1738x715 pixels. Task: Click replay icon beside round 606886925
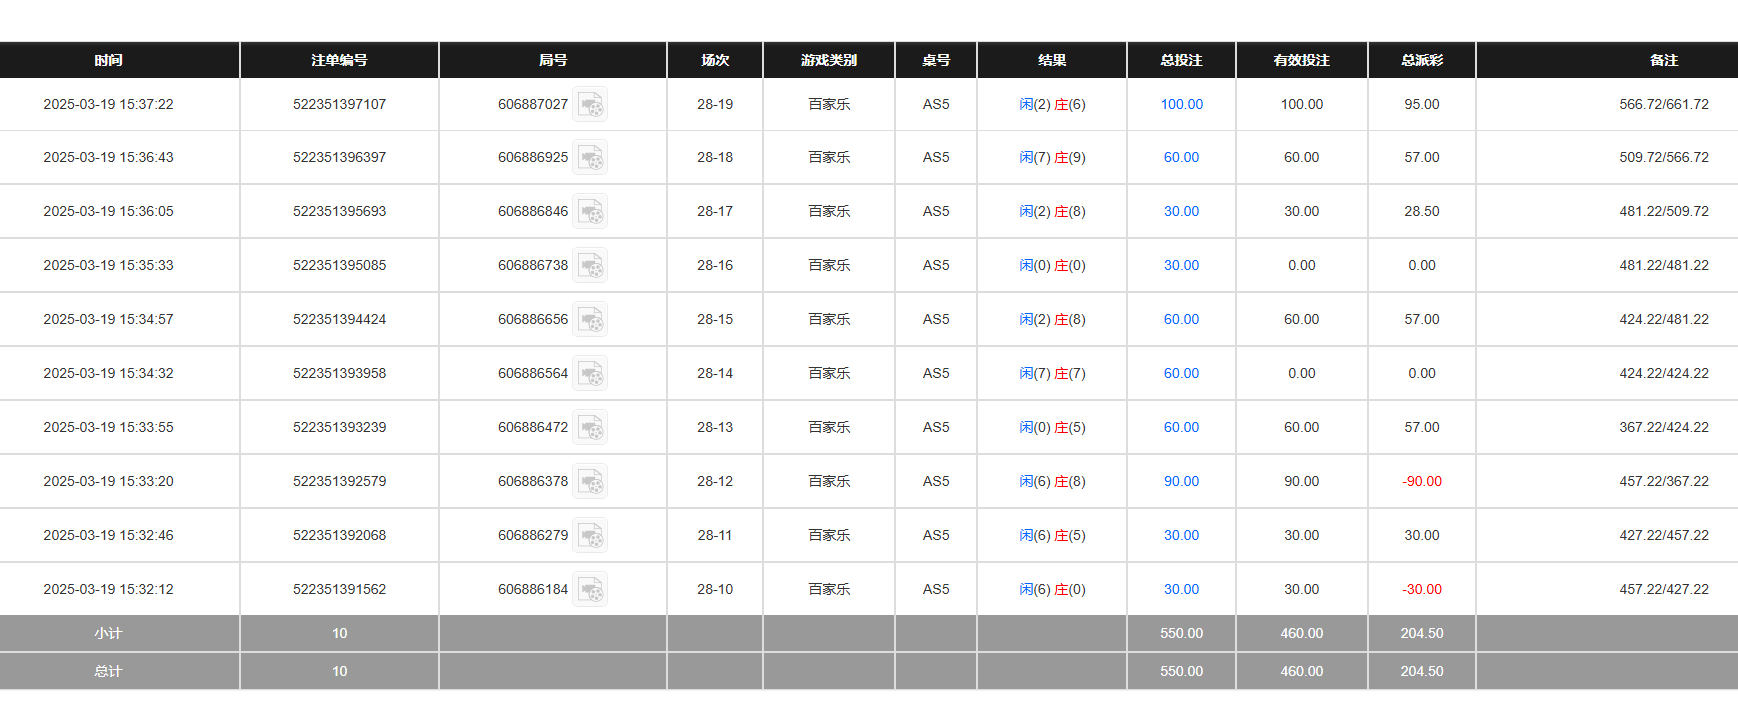590,158
